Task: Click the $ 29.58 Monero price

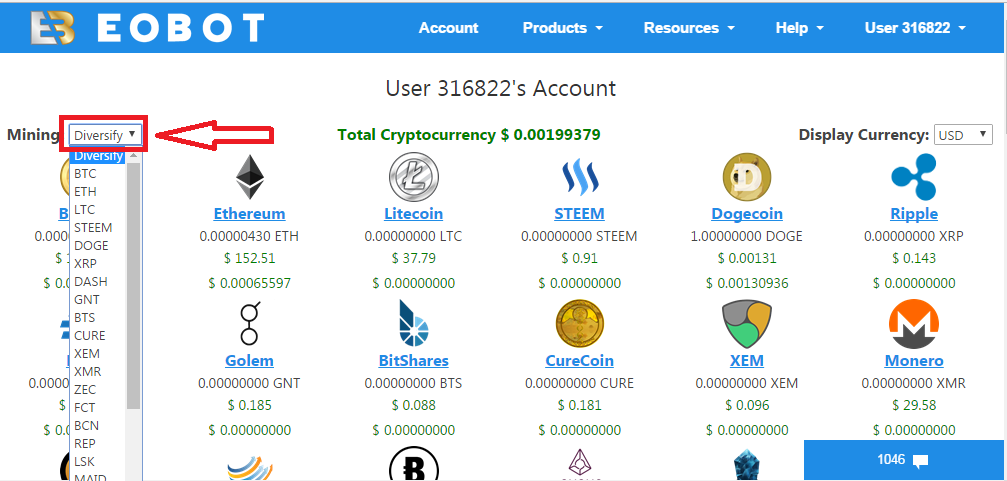Action: pyautogui.click(x=914, y=405)
